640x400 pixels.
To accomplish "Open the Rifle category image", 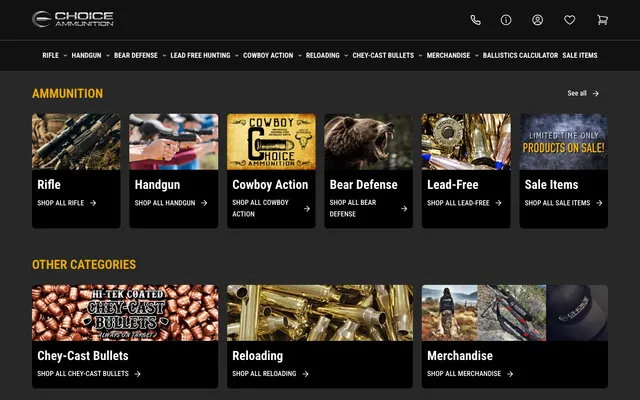I will pos(76,142).
